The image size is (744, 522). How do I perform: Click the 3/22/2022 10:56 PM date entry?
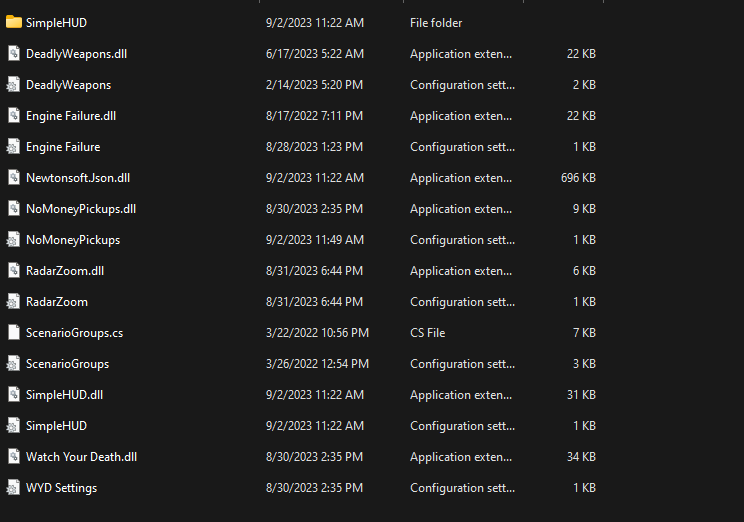pyautogui.click(x=317, y=333)
